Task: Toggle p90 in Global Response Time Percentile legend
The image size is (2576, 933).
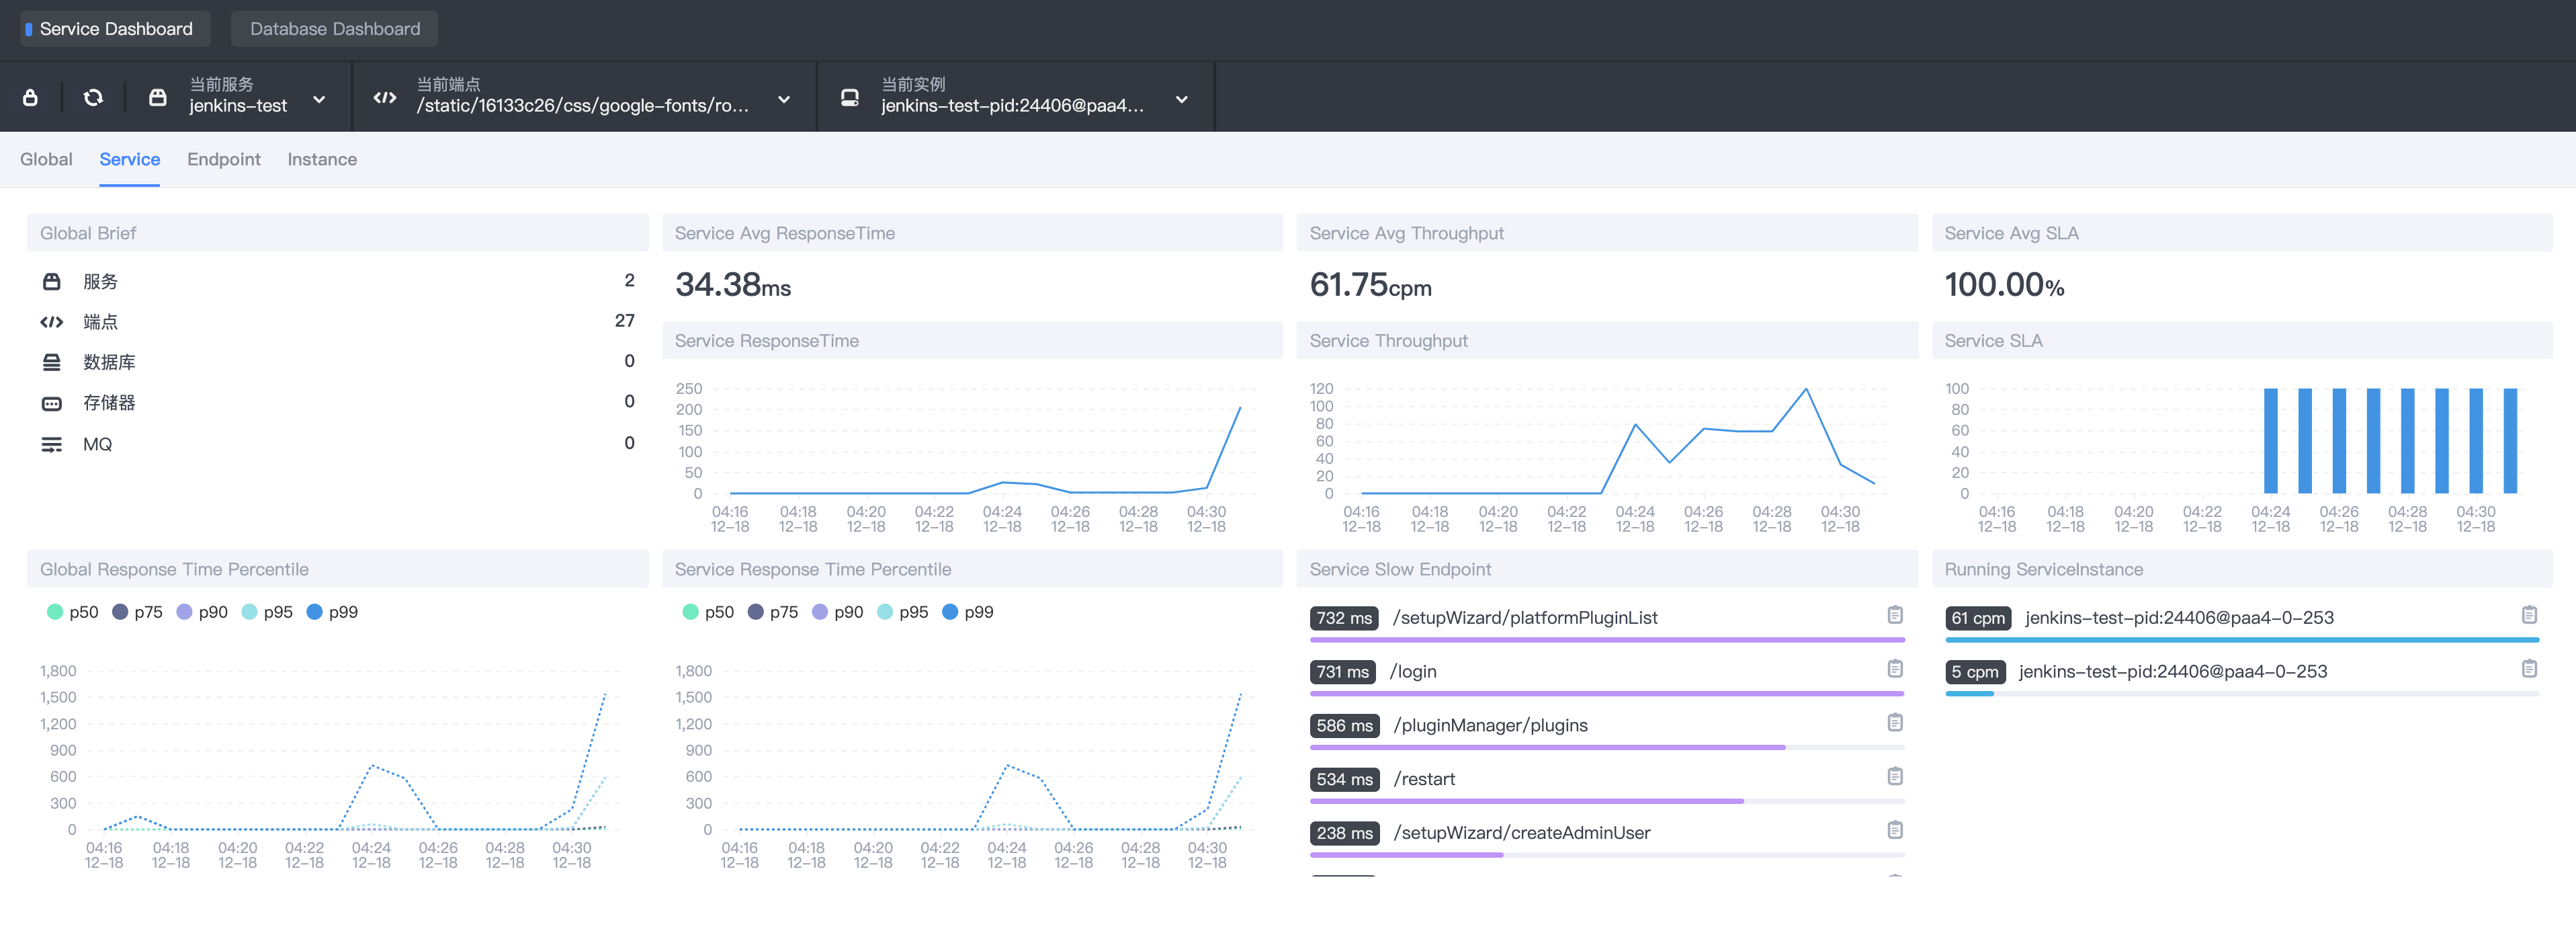Action: point(202,612)
